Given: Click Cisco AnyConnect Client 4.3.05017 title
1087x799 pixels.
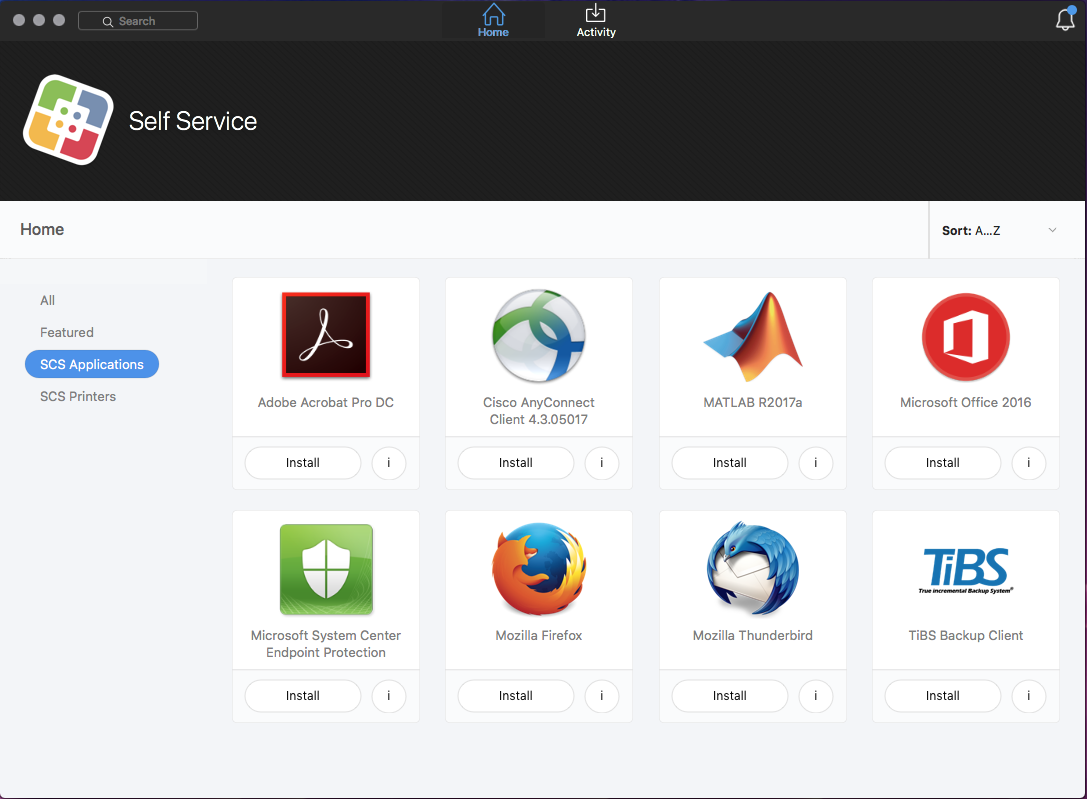Looking at the screenshot, I should point(539,411).
